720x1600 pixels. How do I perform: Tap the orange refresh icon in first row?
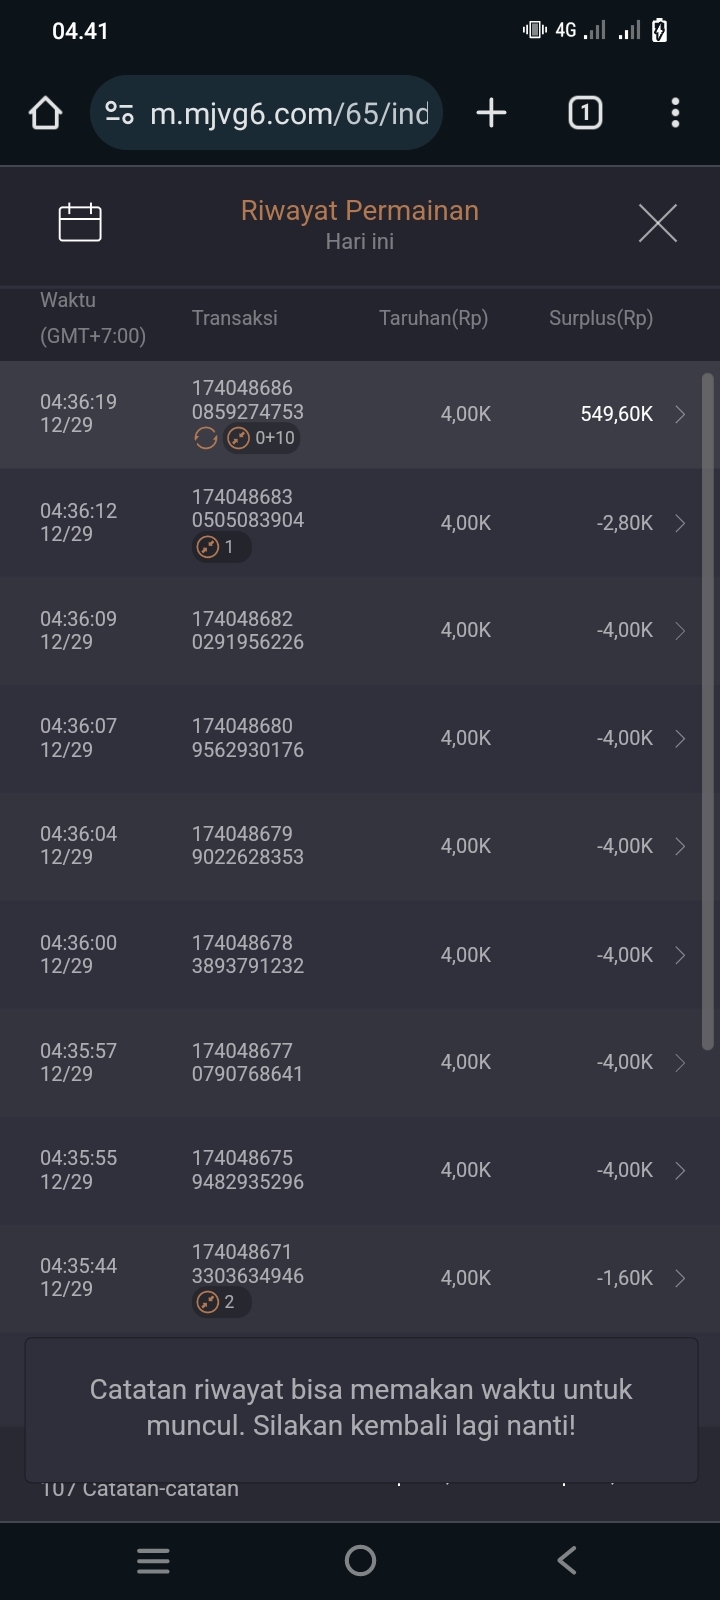pyautogui.click(x=206, y=438)
